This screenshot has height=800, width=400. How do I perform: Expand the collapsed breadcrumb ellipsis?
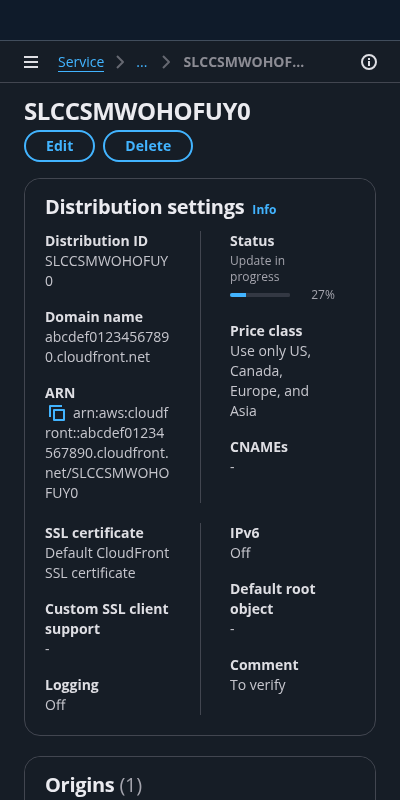[x=142, y=62]
